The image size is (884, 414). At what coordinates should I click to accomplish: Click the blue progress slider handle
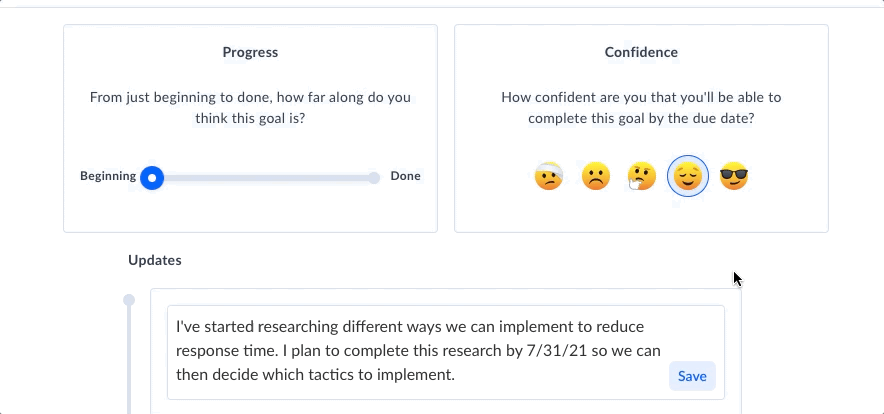[x=152, y=178]
